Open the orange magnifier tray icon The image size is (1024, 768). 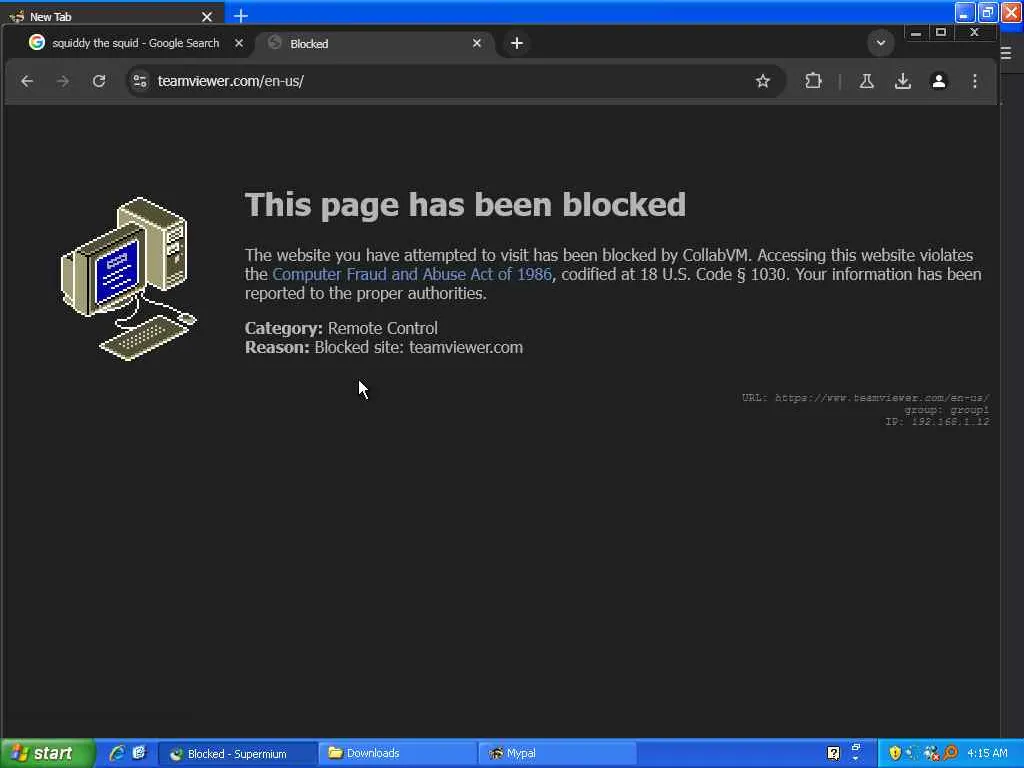coord(950,753)
